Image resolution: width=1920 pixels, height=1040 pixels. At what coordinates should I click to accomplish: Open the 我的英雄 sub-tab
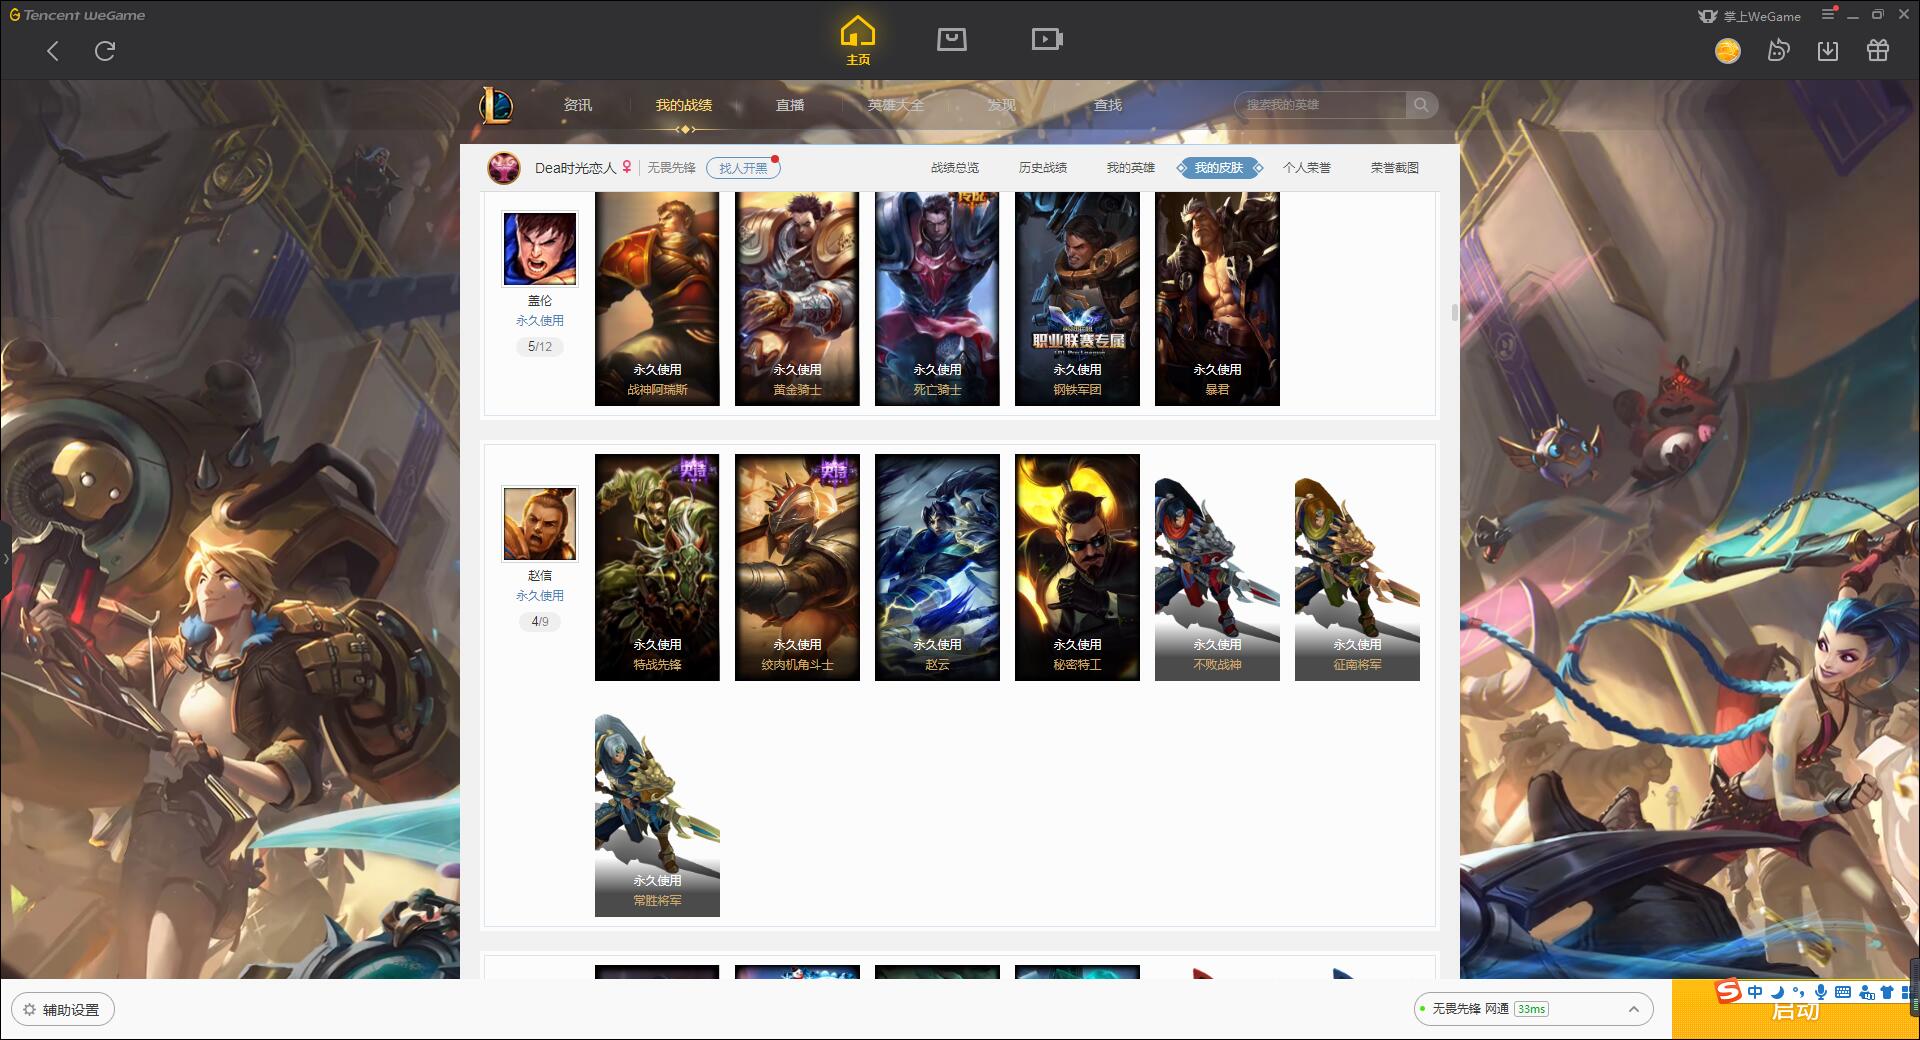[1131, 168]
